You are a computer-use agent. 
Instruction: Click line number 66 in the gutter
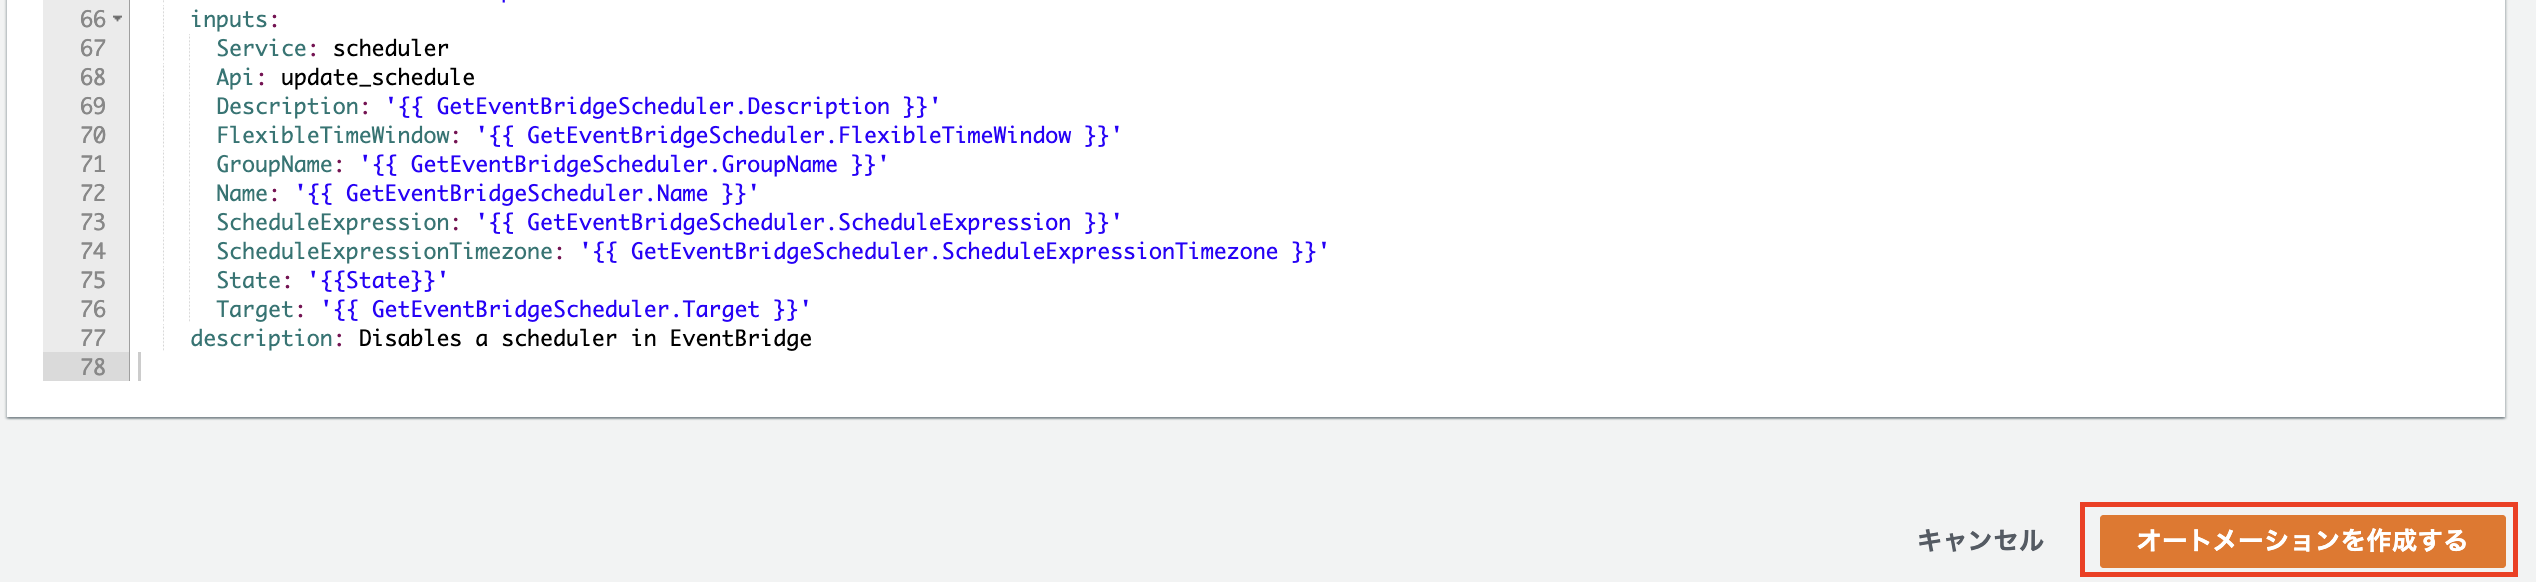[91, 17]
